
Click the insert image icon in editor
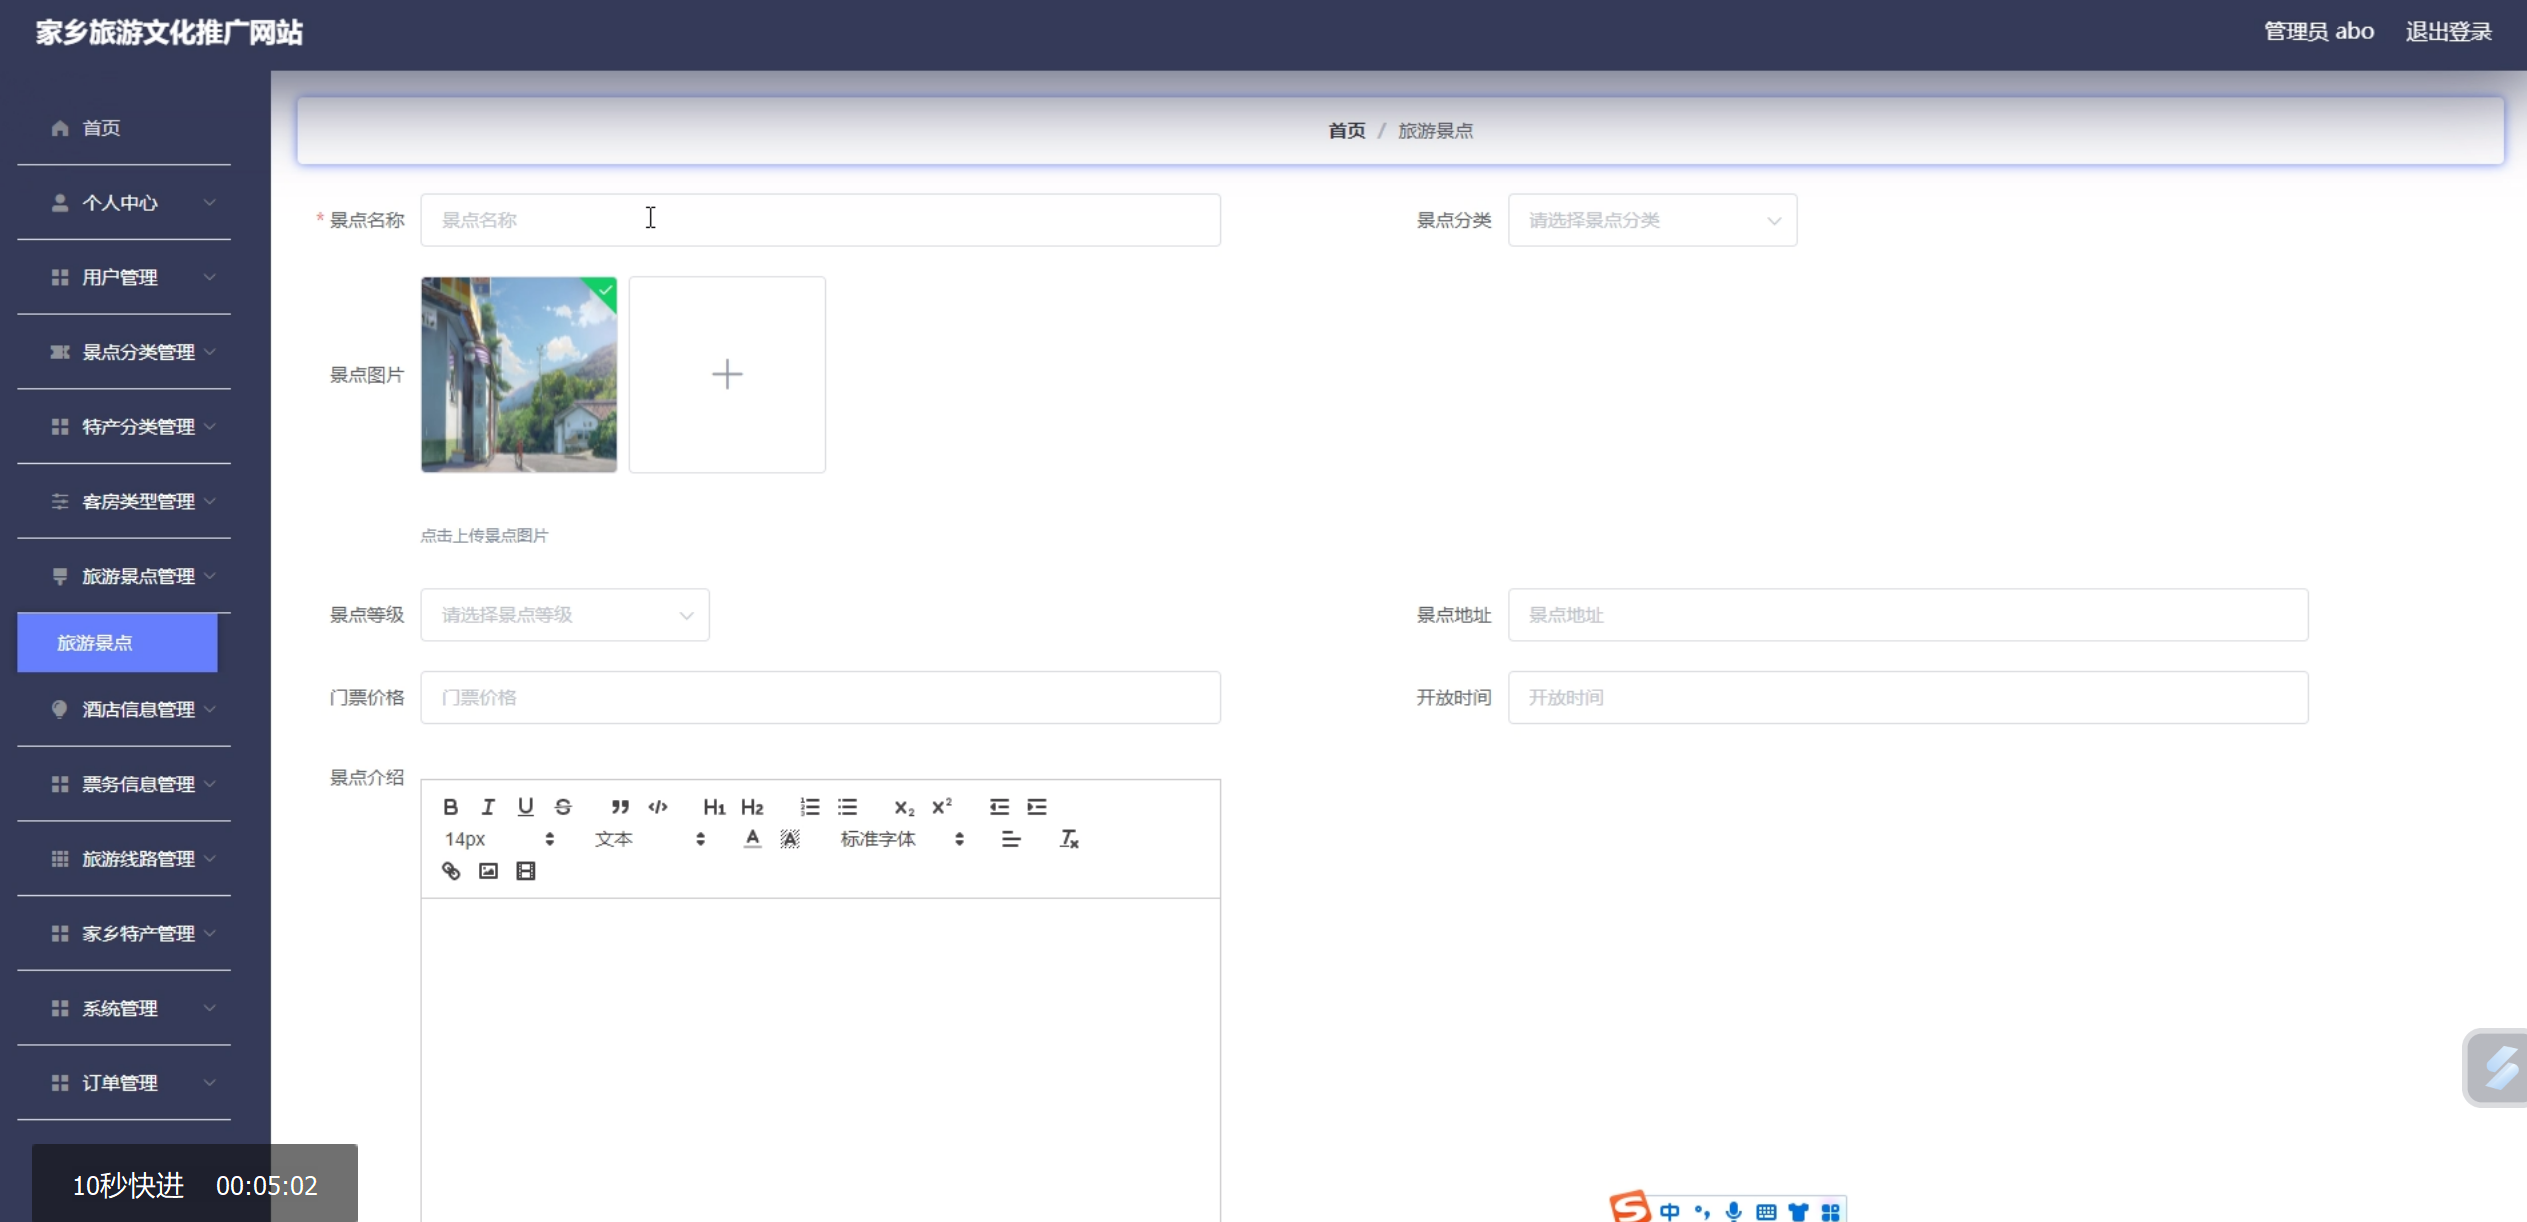(x=488, y=871)
